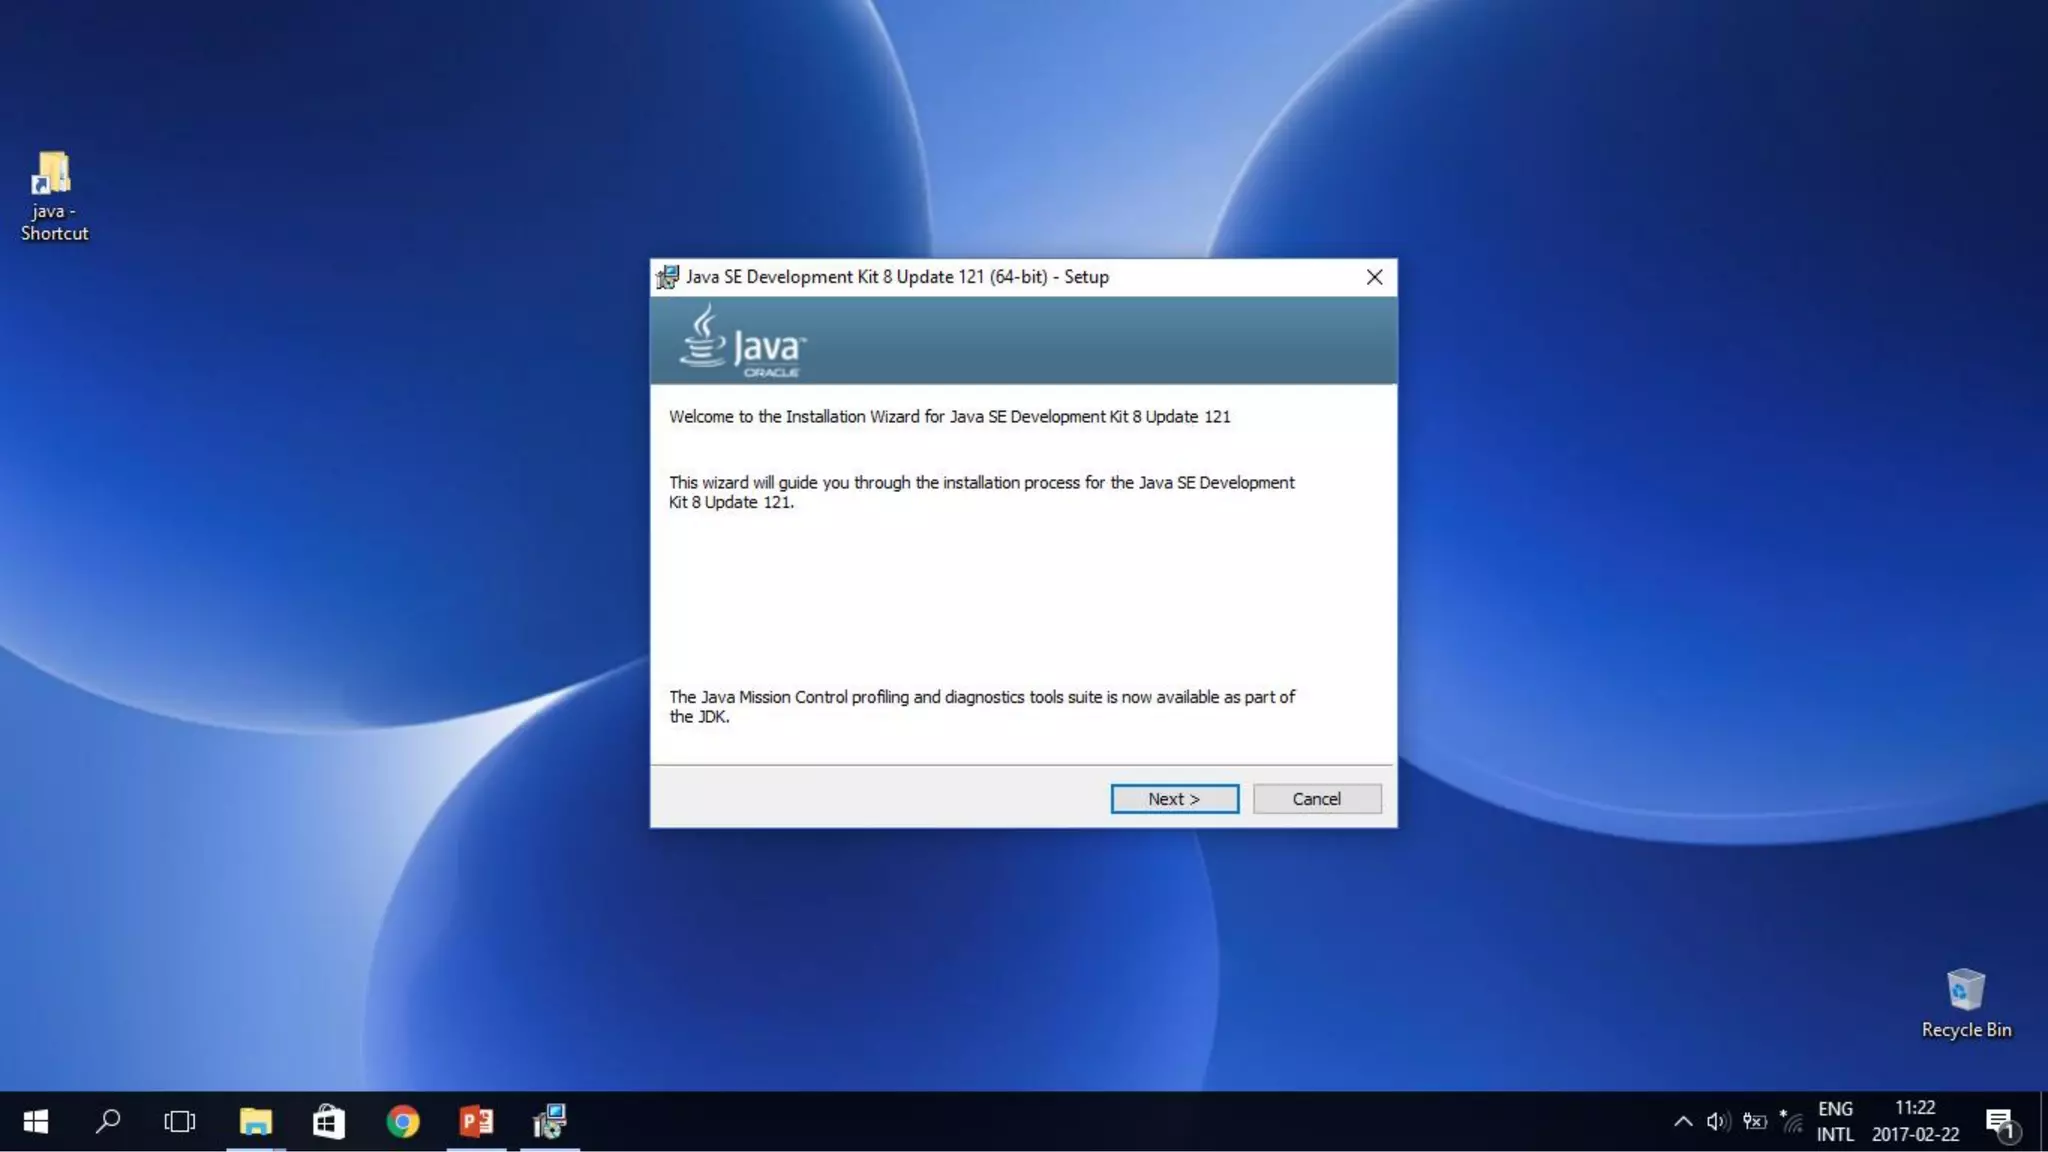Open the taskbar search
This screenshot has height=1152, width=2048.
108,1121
